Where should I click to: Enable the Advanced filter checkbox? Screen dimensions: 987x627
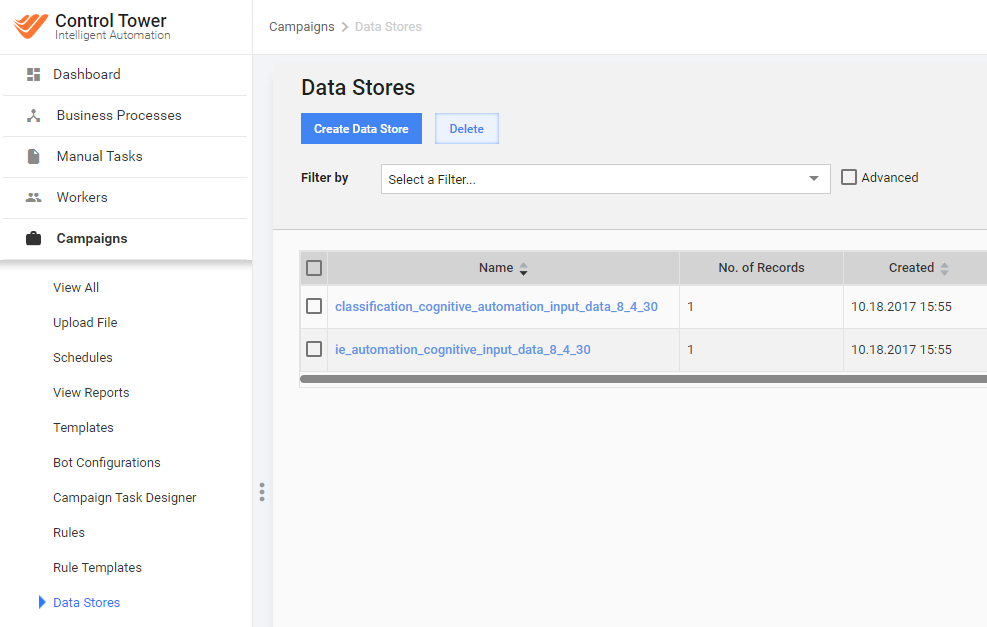coord(849,178)
